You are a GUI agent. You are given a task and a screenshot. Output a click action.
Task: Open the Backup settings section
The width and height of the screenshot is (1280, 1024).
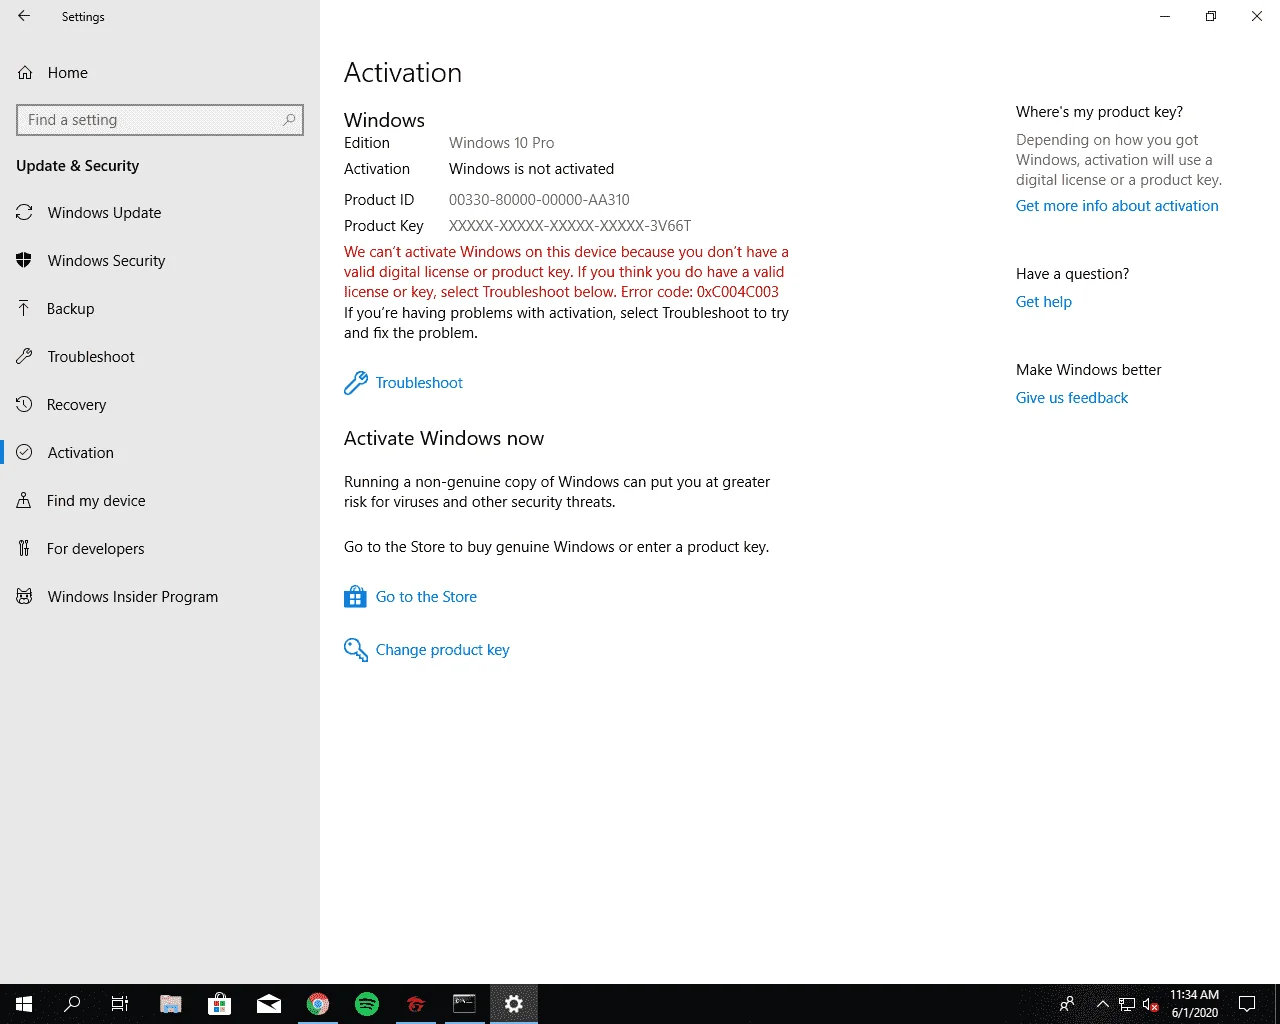coord(160,309)
